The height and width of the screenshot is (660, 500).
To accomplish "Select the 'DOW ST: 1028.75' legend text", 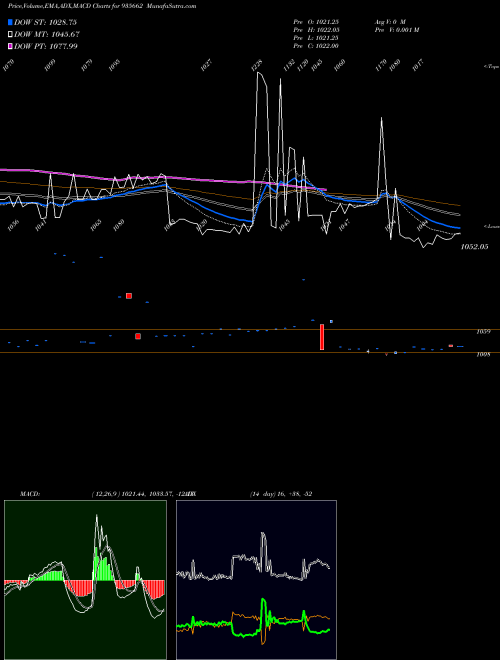I will point(45,22).
